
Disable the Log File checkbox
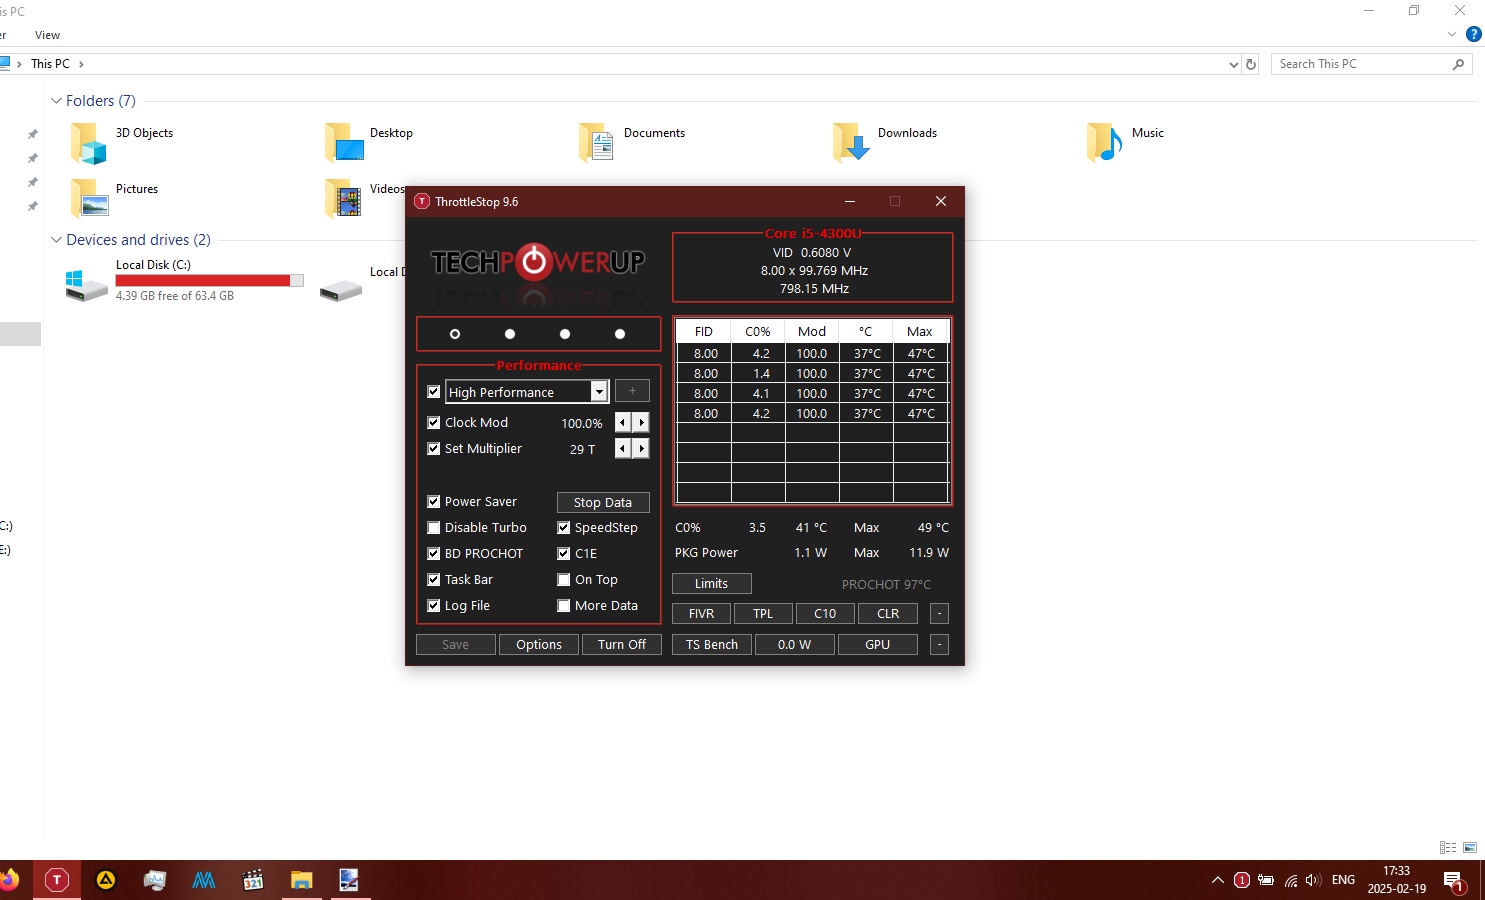(433, 606)
